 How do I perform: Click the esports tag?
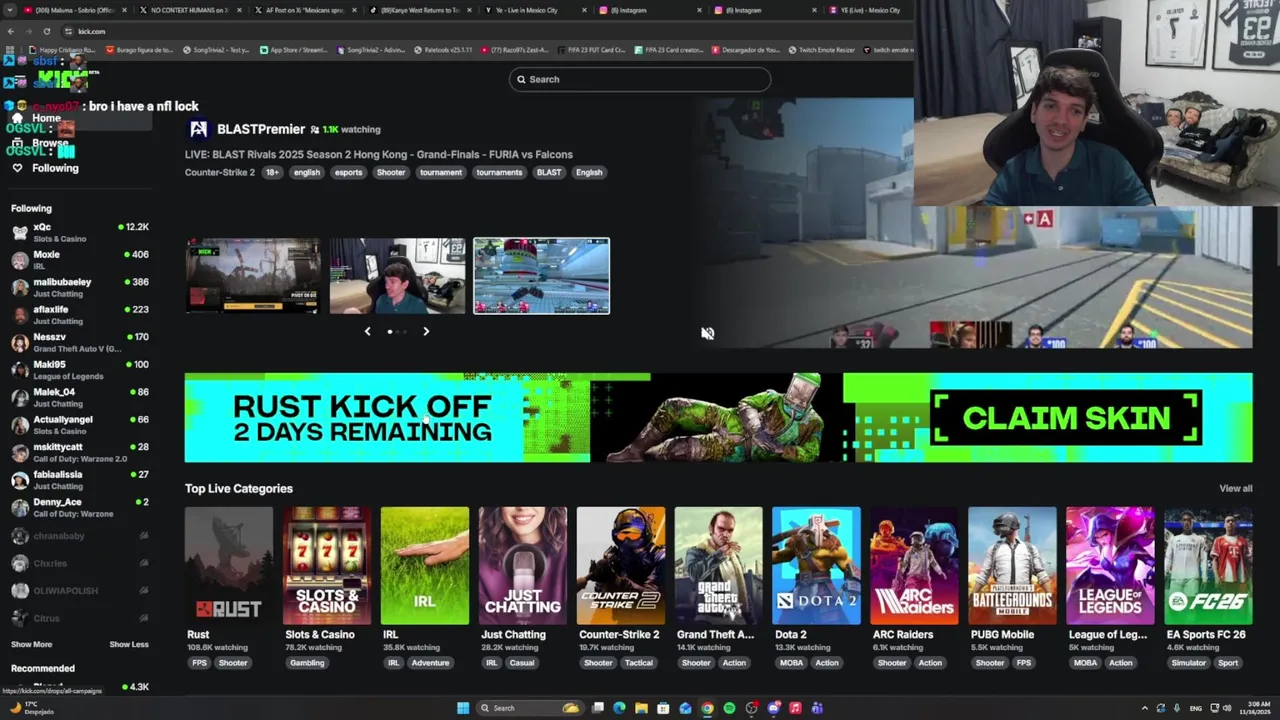(348, 172)
